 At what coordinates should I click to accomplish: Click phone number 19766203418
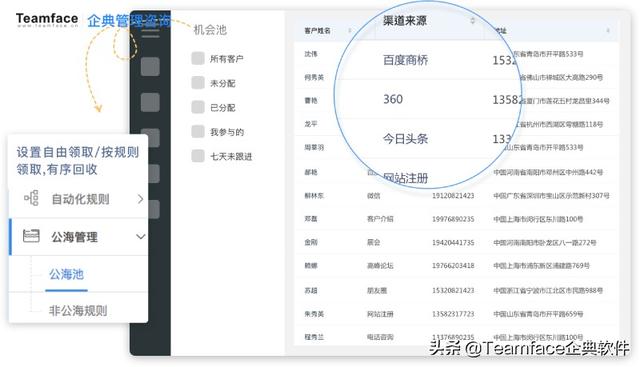pos(453,266)
